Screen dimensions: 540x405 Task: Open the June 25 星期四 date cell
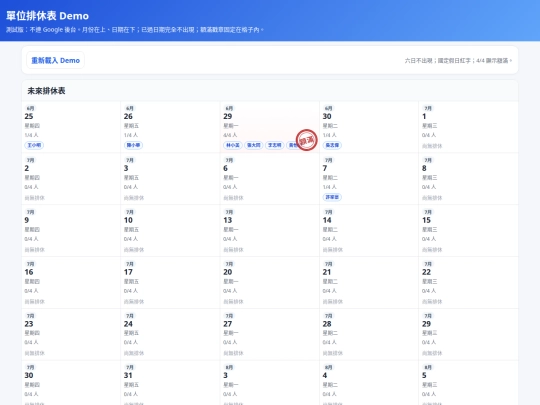71,127
